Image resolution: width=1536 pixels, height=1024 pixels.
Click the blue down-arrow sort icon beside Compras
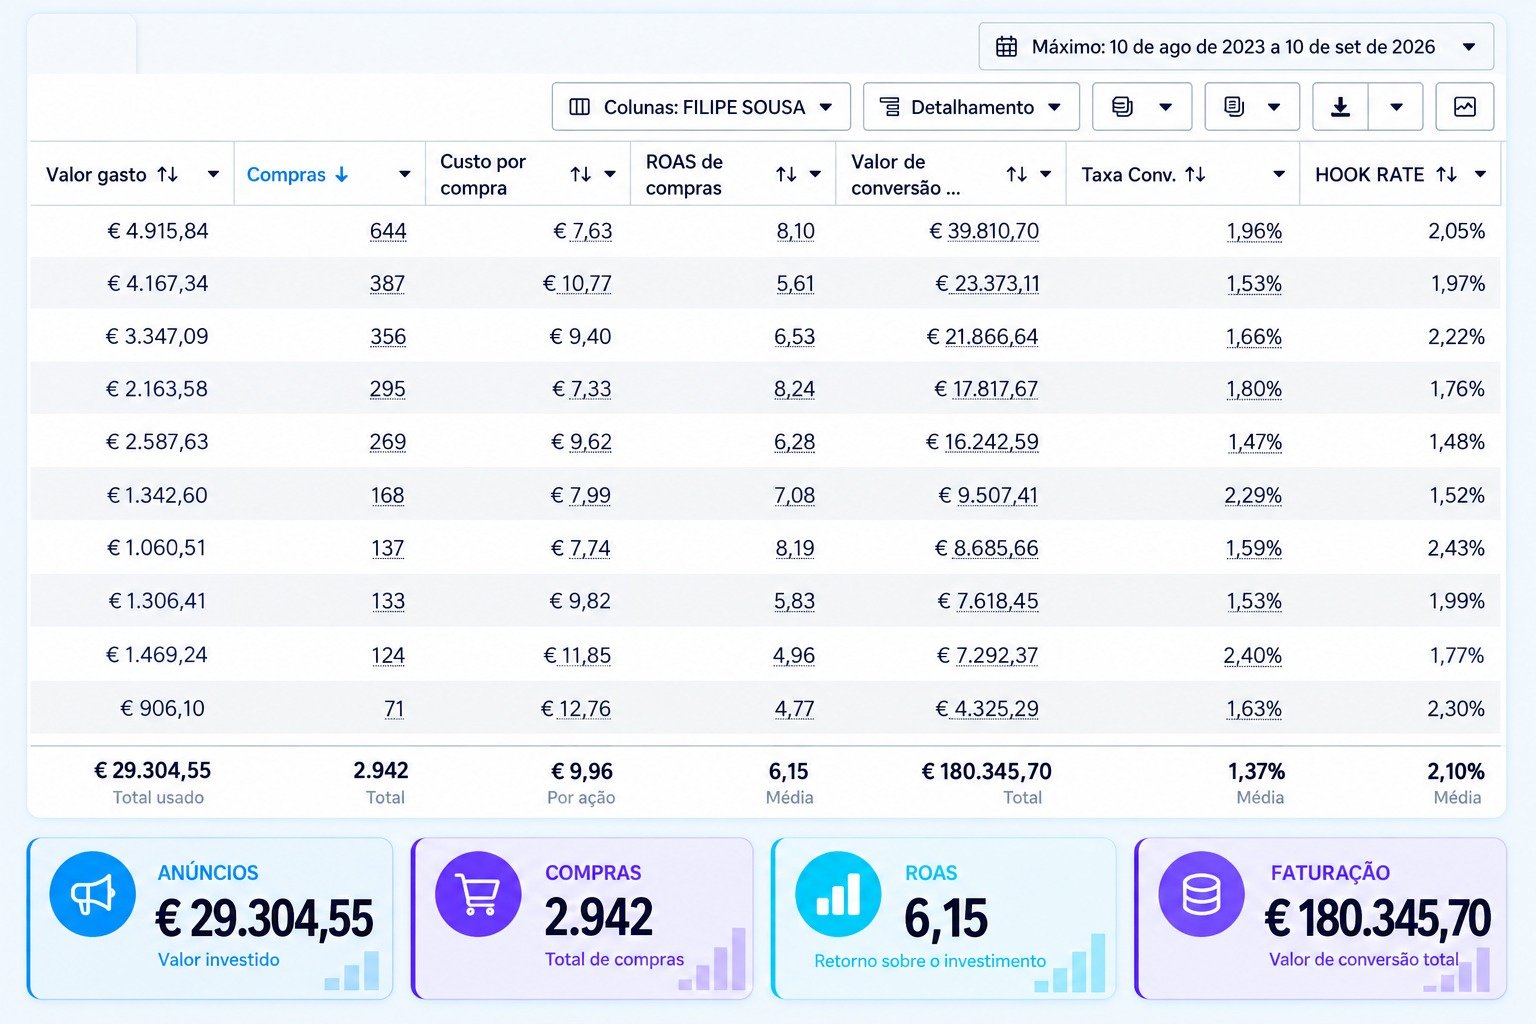342,174
